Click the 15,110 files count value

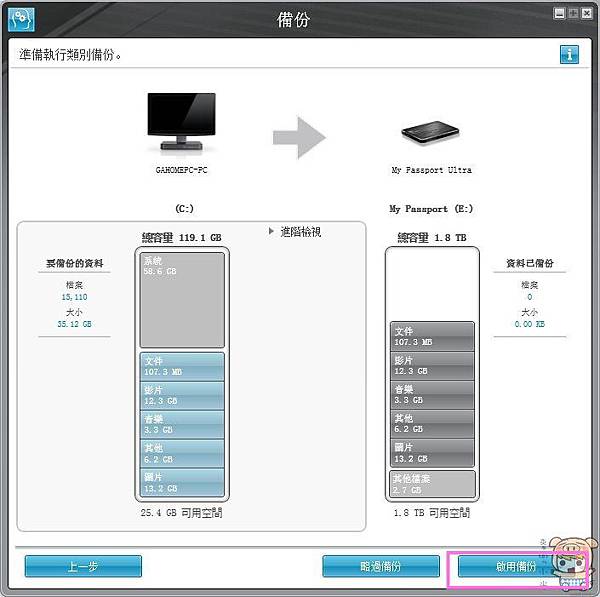click(74, 297)
